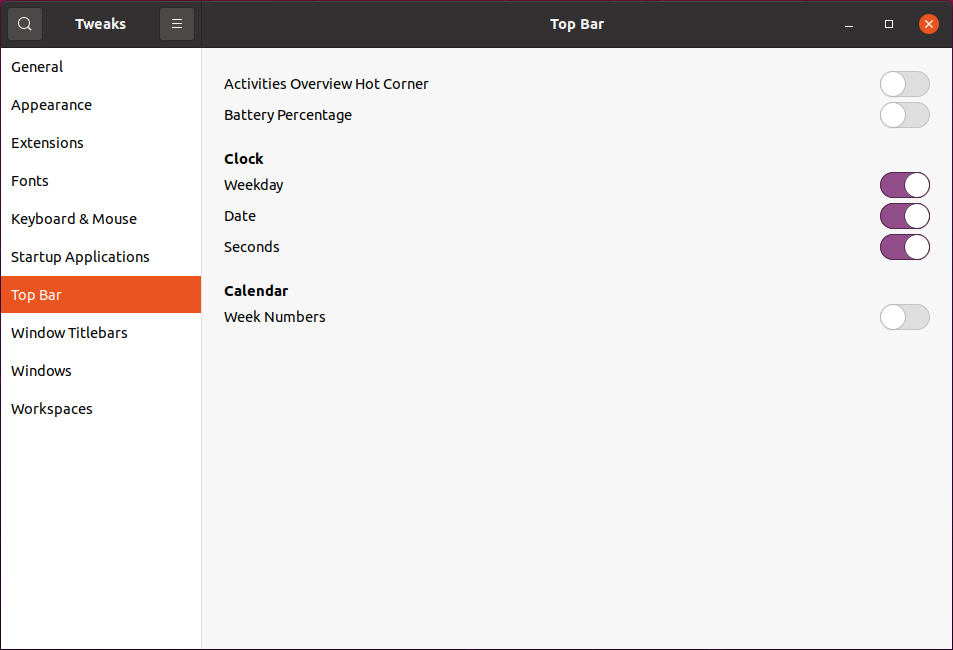
Task: Click the Date label under Clock
Action: pos(239,216)
